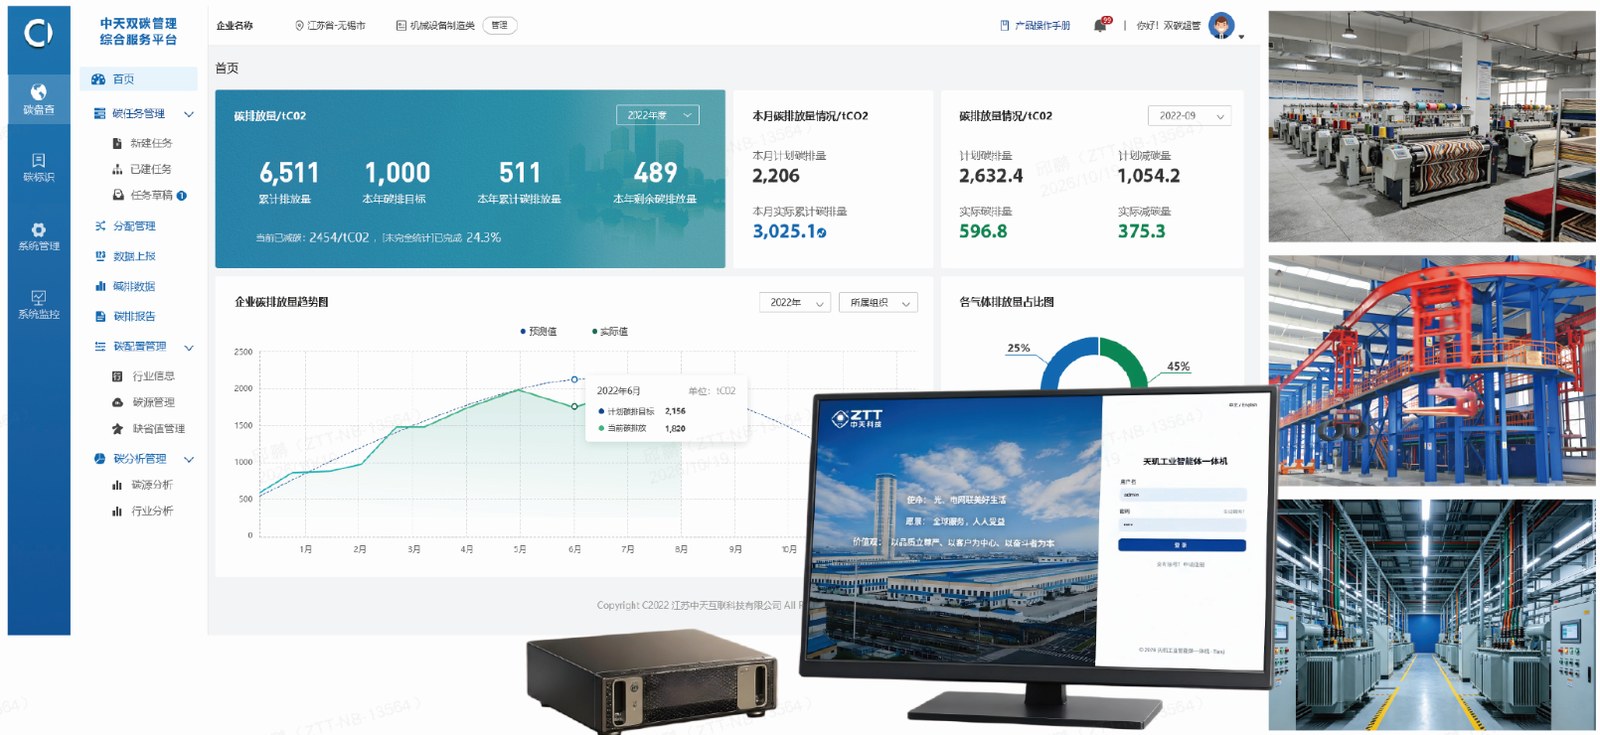Open 系统管理 gear in the blue sidebar
This screenshot has width=1600, height=735.
[39, 236]
